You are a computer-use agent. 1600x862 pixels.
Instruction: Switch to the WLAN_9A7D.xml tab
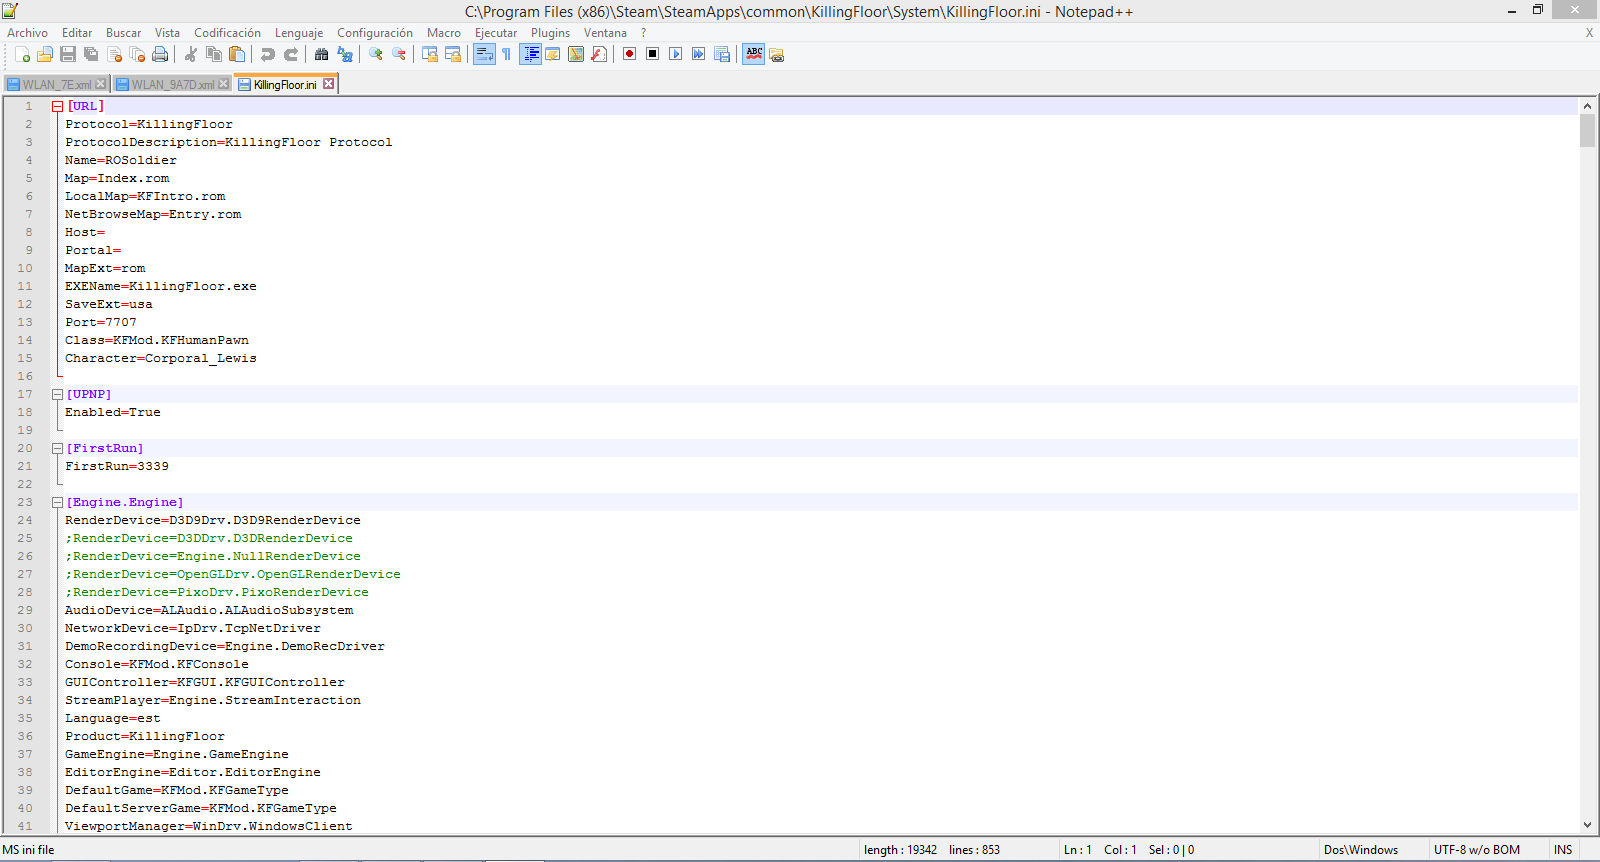[x=172, y=85]
